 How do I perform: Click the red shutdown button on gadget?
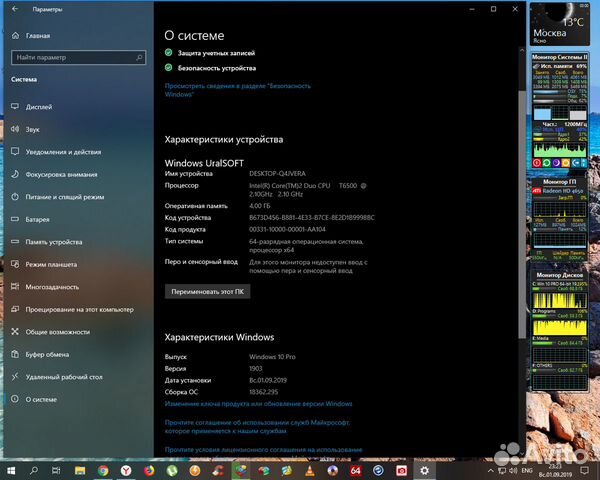click(537, 163)
